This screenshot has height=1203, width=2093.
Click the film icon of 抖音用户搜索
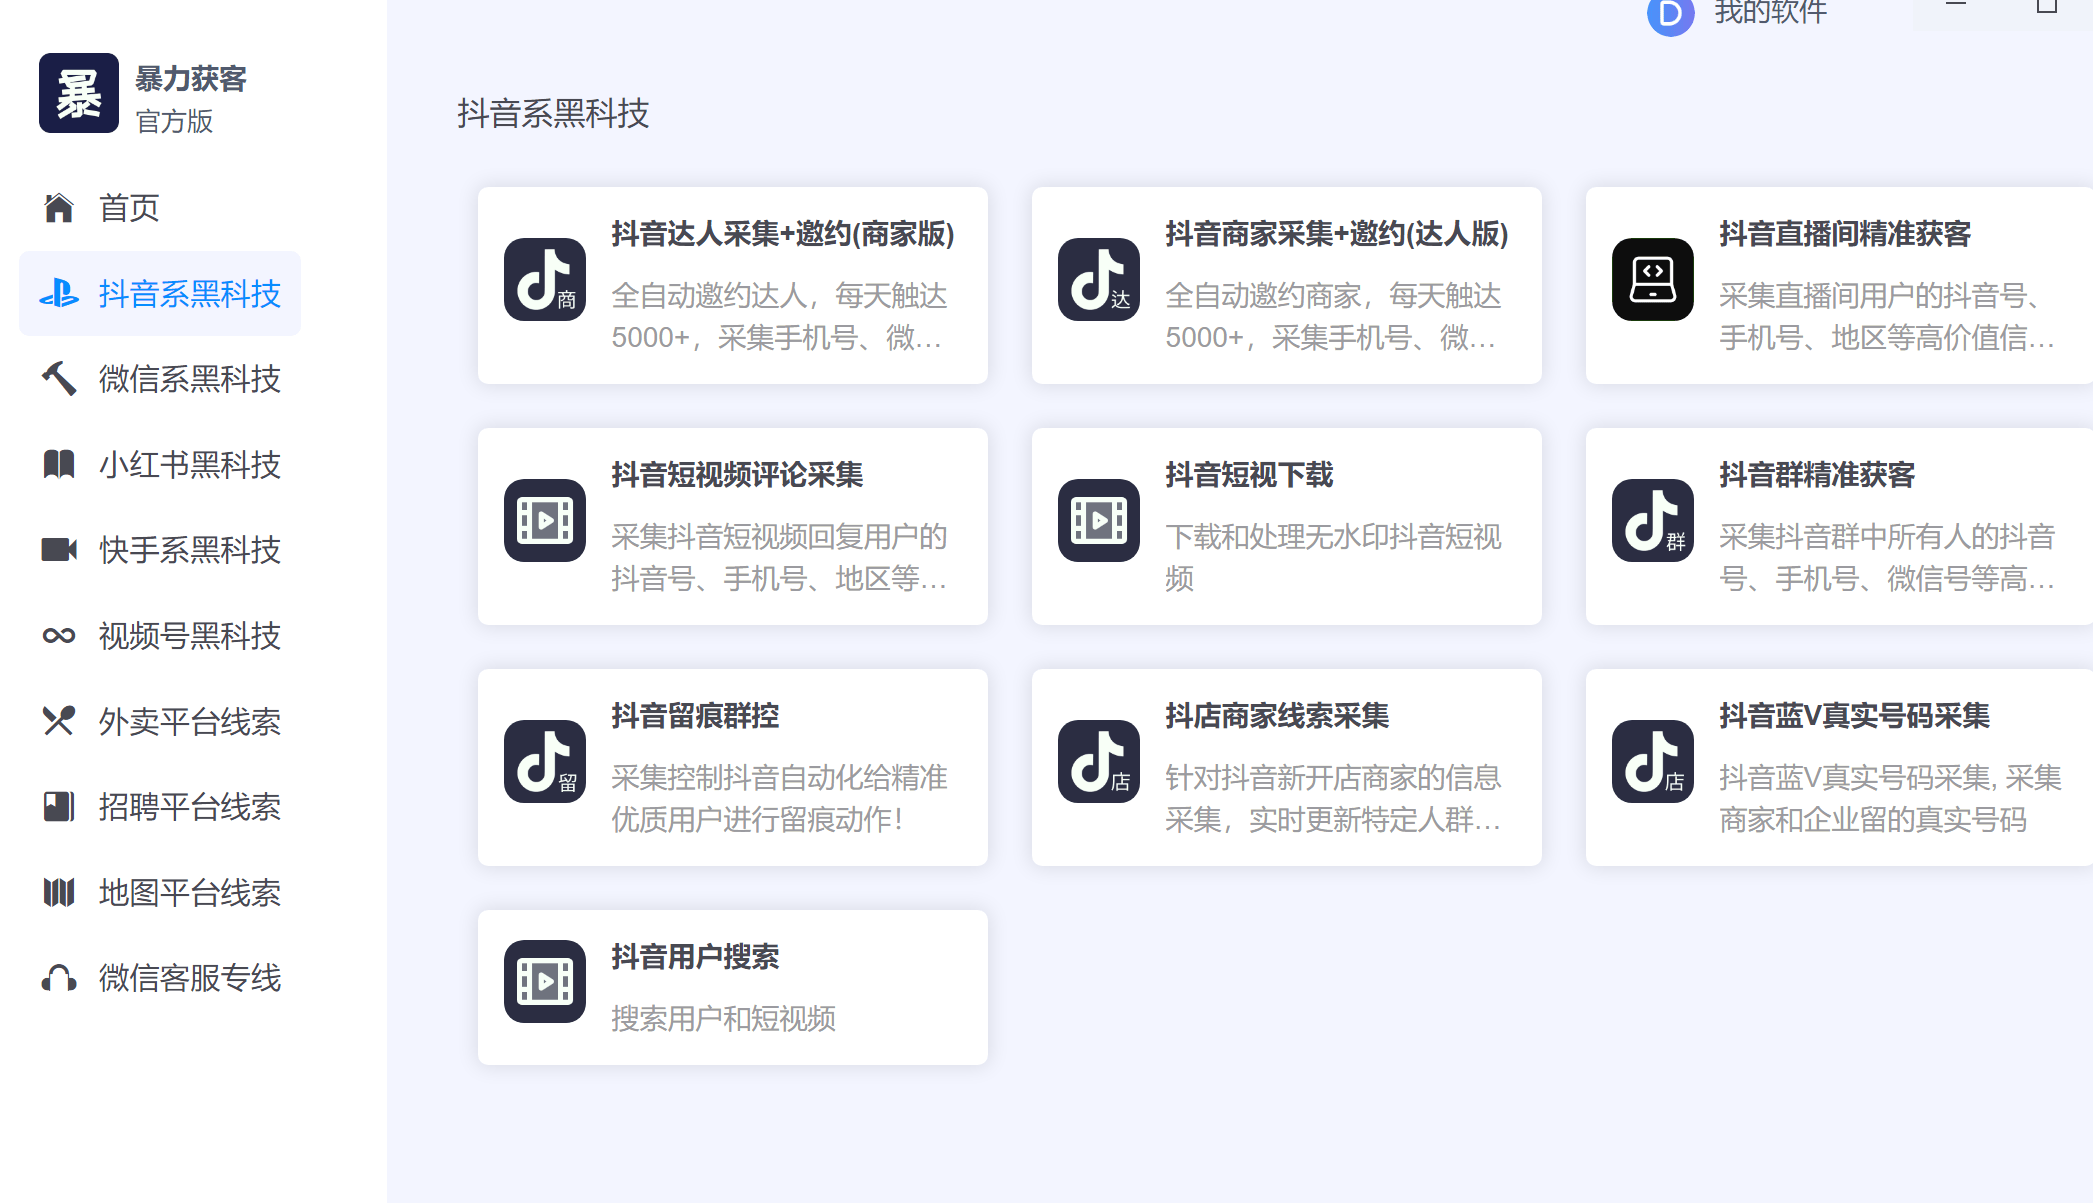[x=545, y=981]
